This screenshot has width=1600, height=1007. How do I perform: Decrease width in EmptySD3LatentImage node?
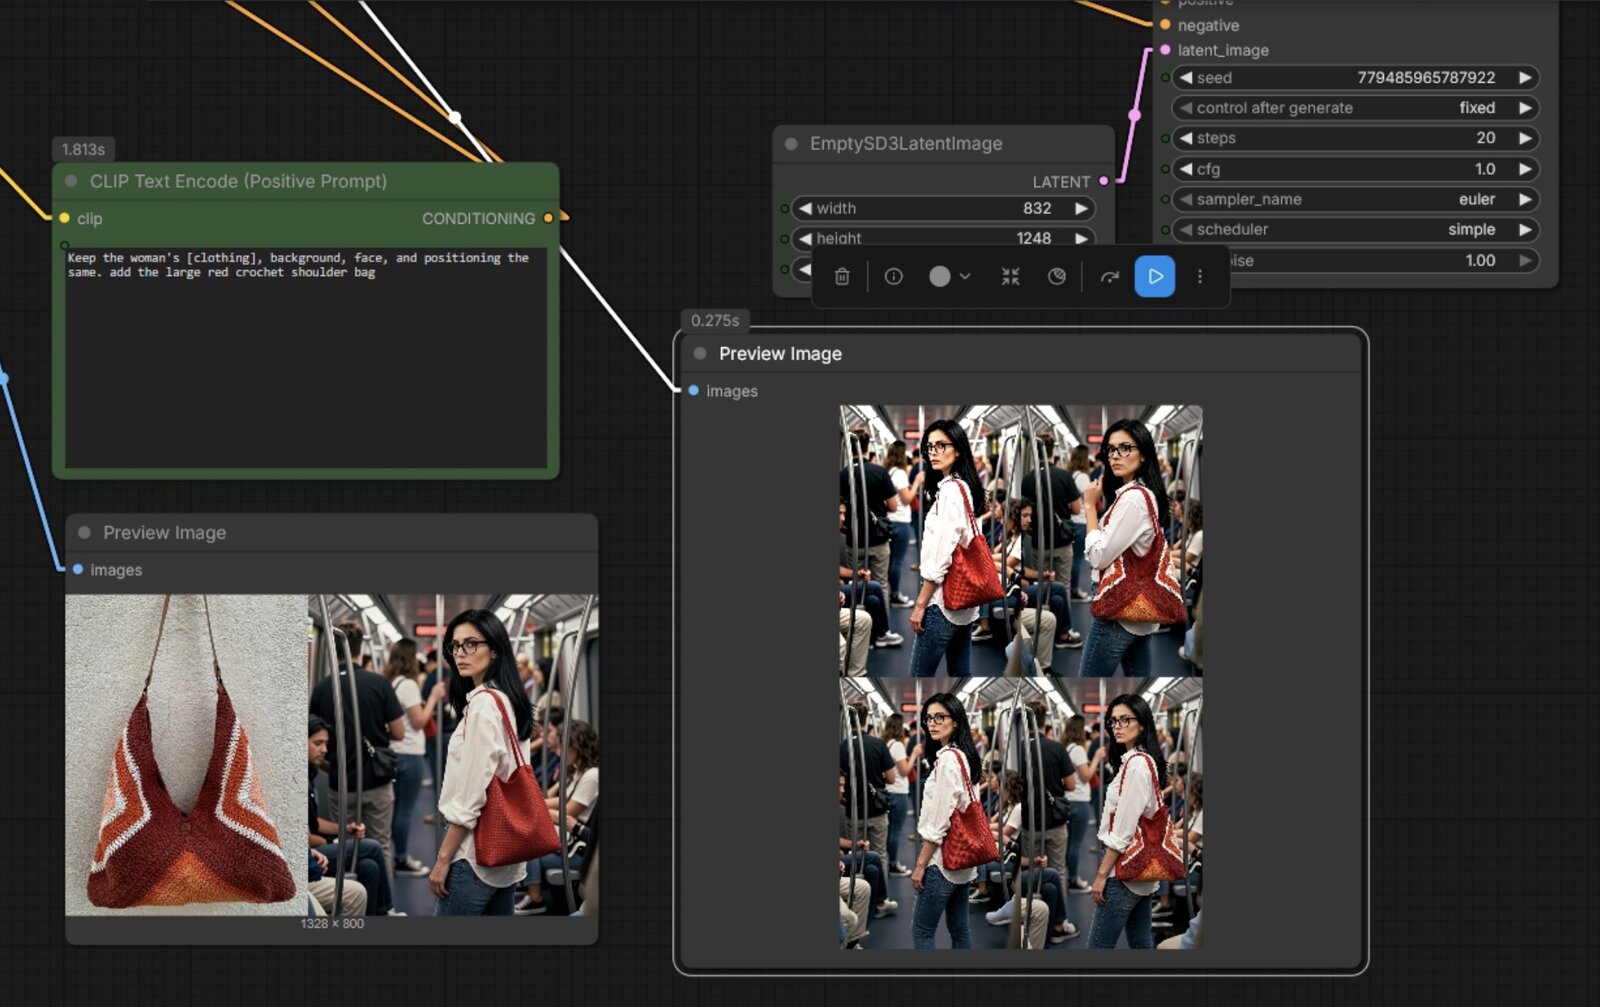coord(805,208)
